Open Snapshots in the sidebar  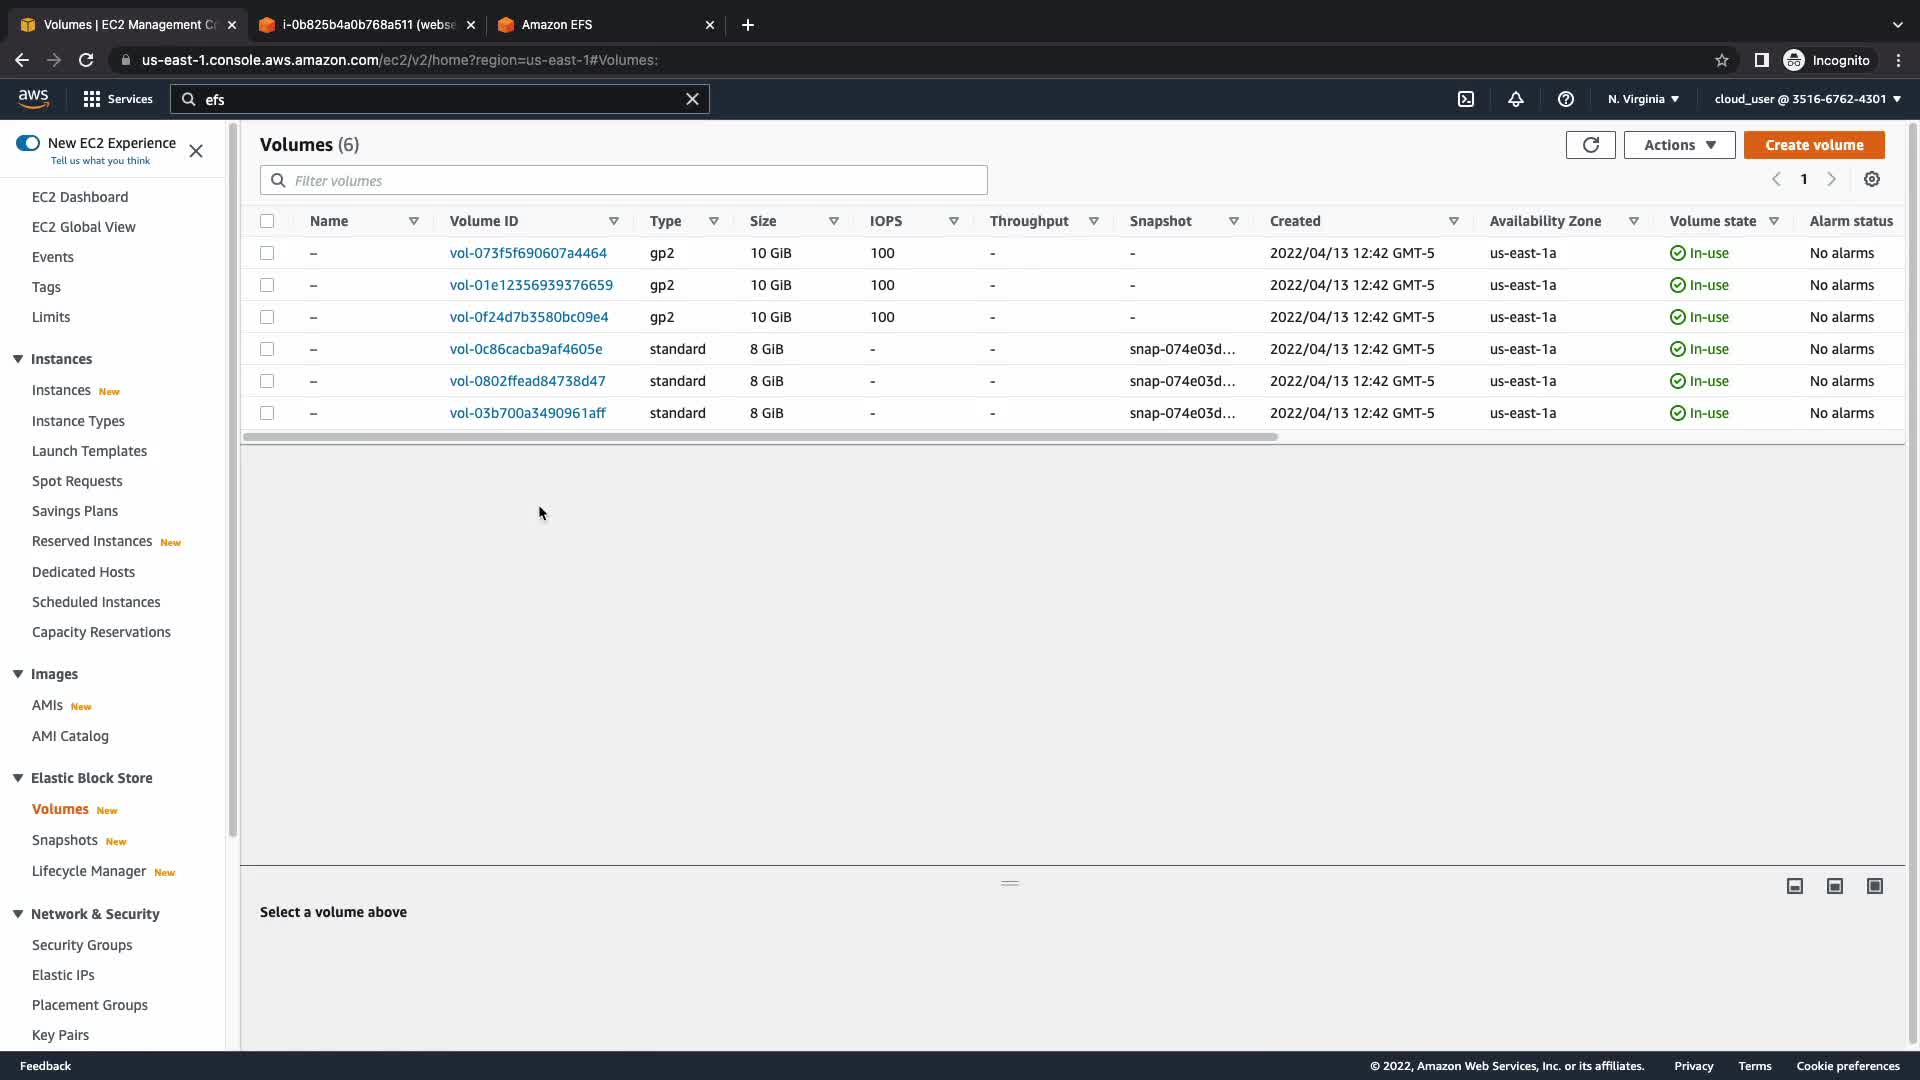tap(65, 840)
